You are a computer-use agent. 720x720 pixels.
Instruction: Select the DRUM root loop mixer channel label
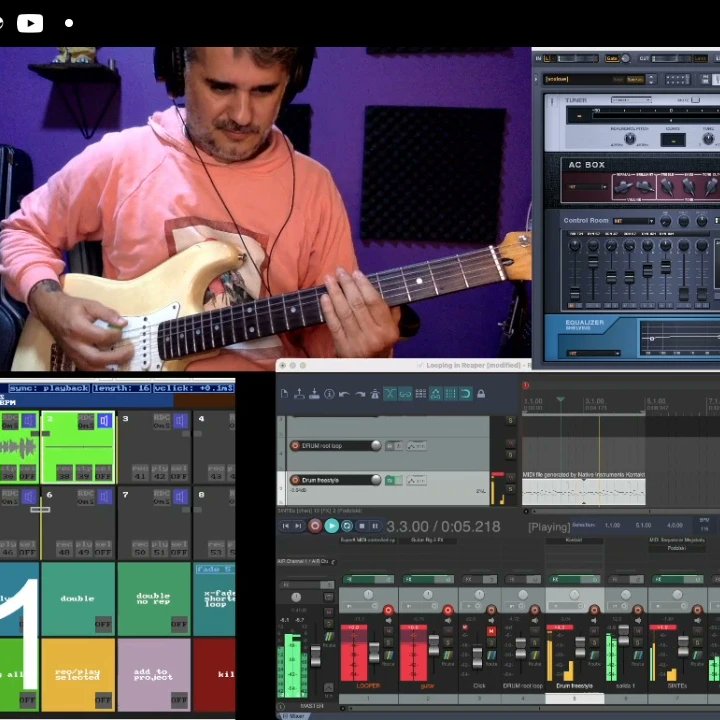tap(523, 686)
